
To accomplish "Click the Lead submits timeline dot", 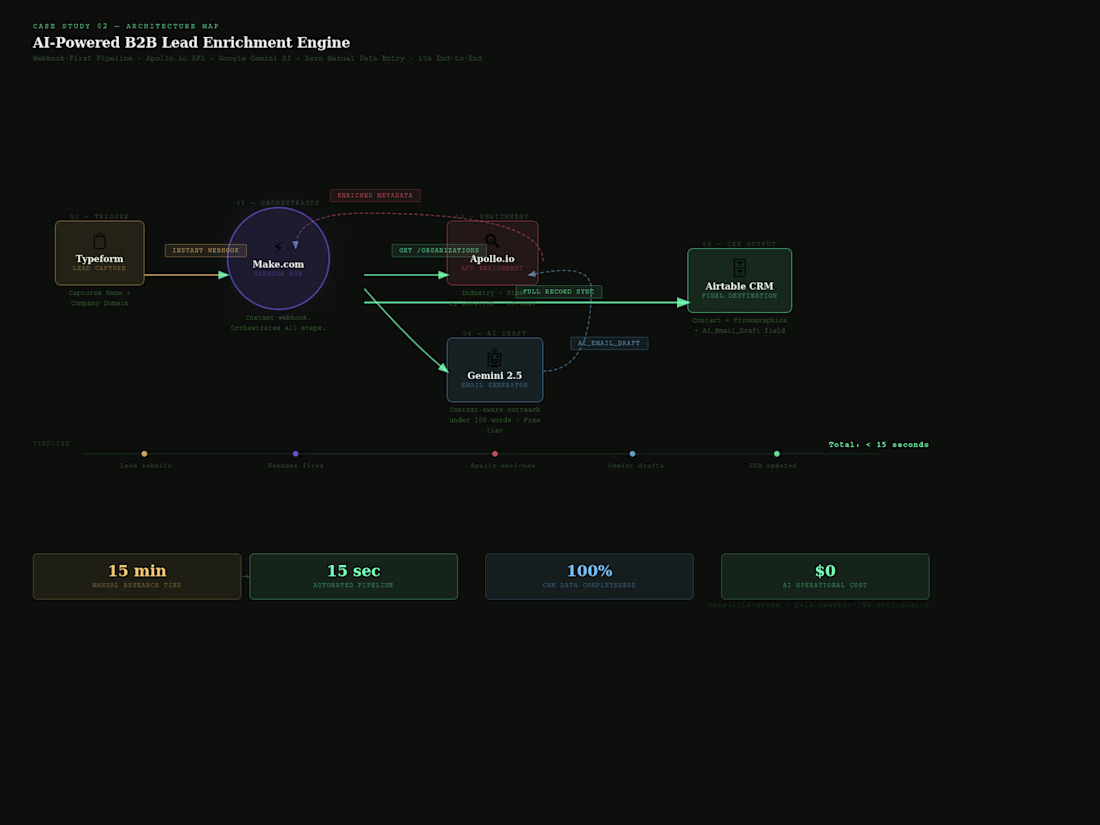I will click(145, 454).
